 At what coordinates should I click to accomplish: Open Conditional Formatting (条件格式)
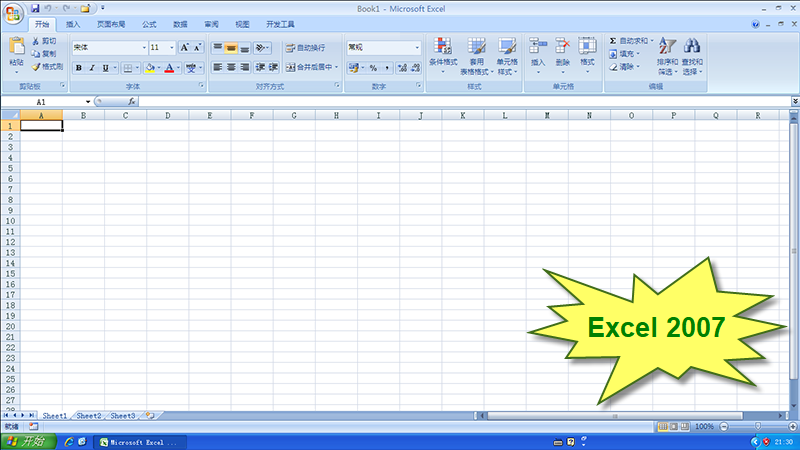pyautogui.click(x=443, y=56)
